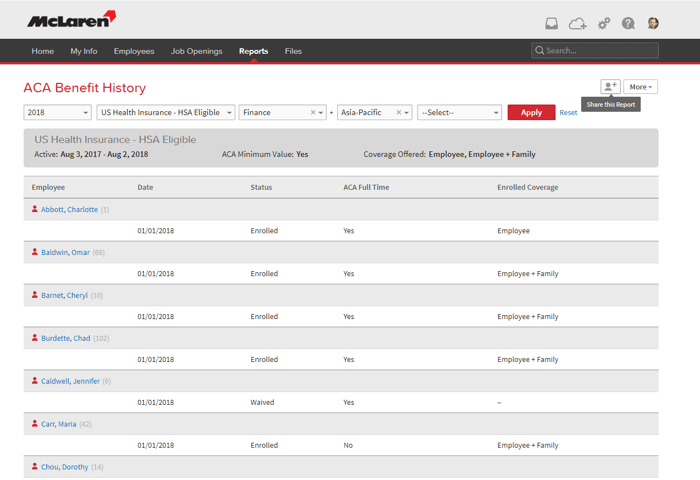Click Enrolled status in Burdette's row
This screenshot has height=480, width=700.
point(264,359)
